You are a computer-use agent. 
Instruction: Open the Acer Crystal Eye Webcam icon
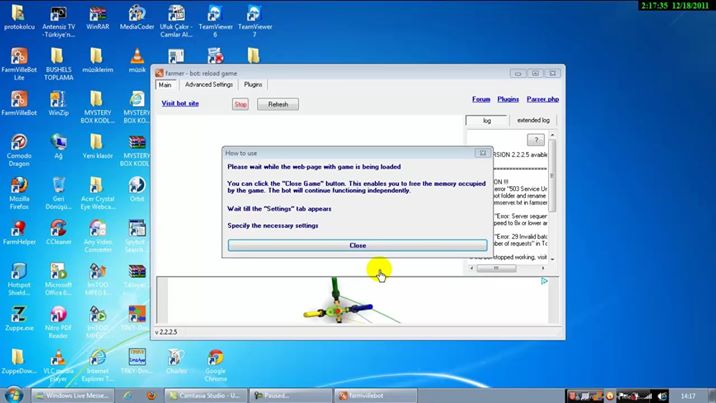click(x=97, y=193)
